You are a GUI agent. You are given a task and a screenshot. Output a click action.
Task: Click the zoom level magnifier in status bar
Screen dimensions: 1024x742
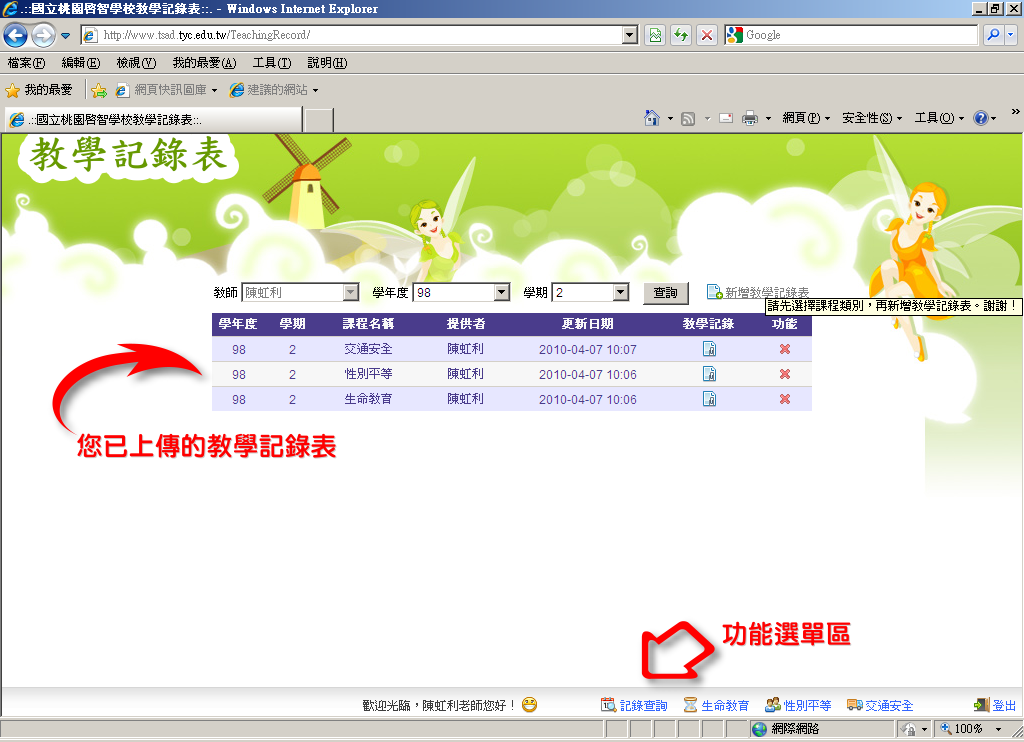coord(945,728)
